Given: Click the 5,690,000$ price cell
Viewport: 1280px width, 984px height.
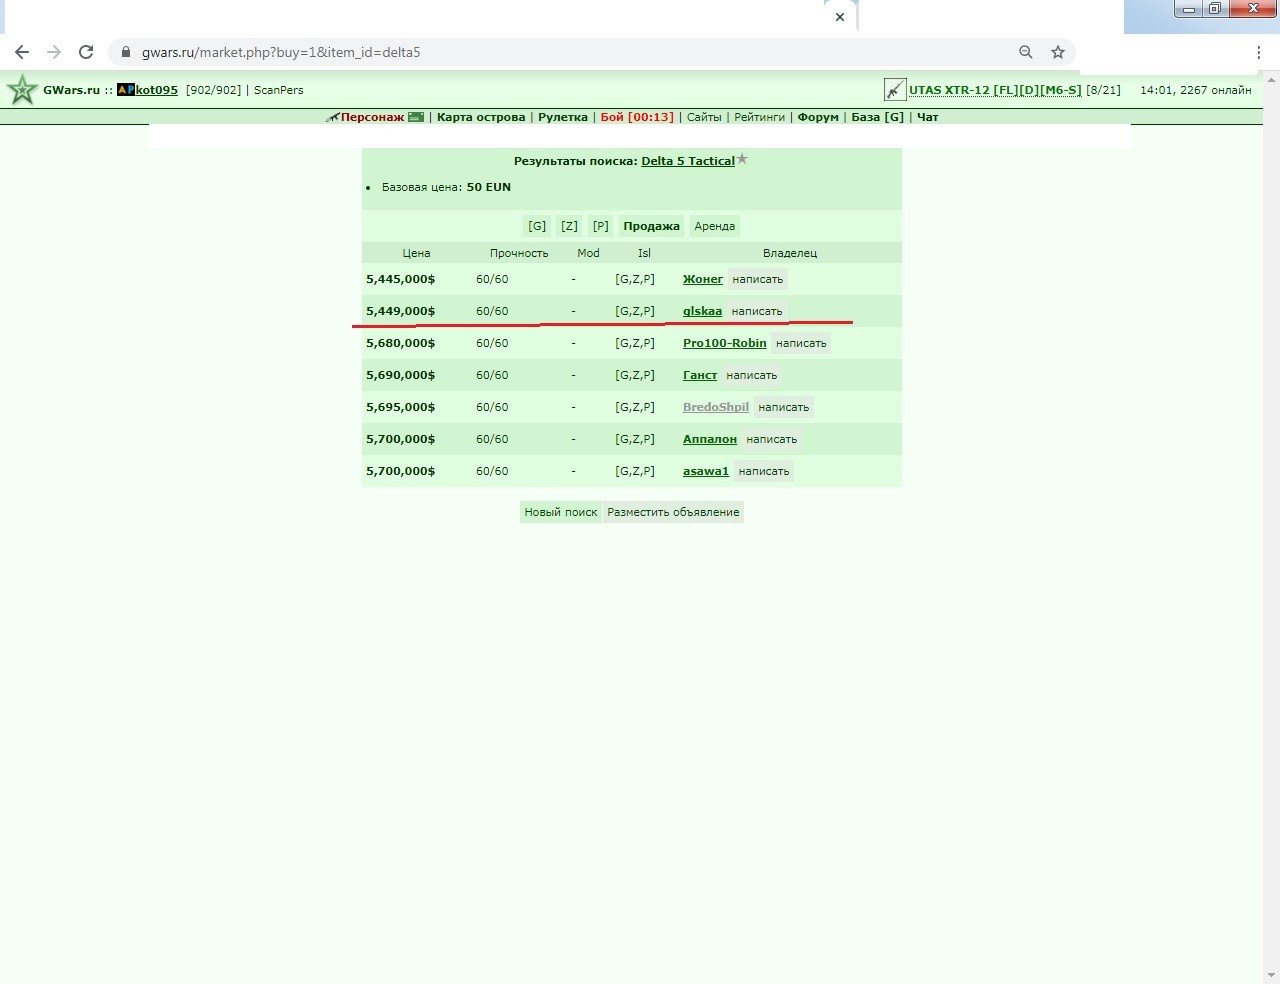Looking at the screenshot, I should point(400,375).
